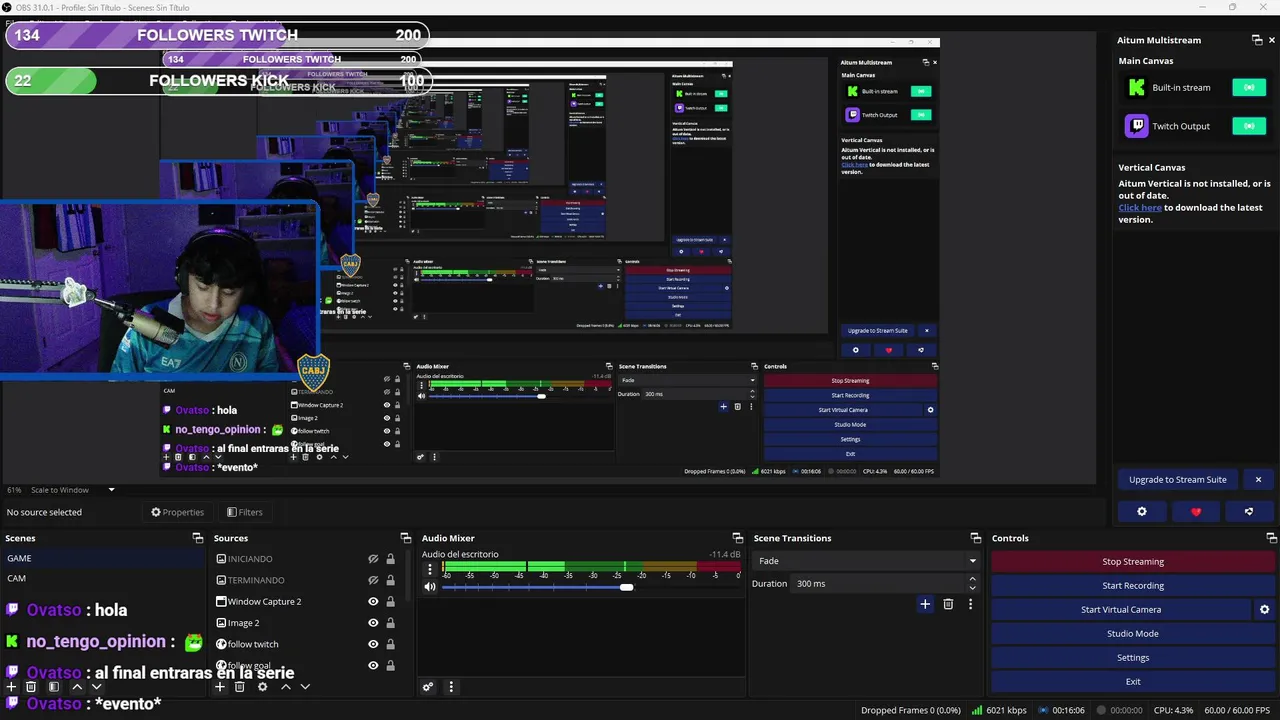This screenshot has width=1280, height=720.
Task: Open transition properties three-dot menu
Action: coord(970,604)
